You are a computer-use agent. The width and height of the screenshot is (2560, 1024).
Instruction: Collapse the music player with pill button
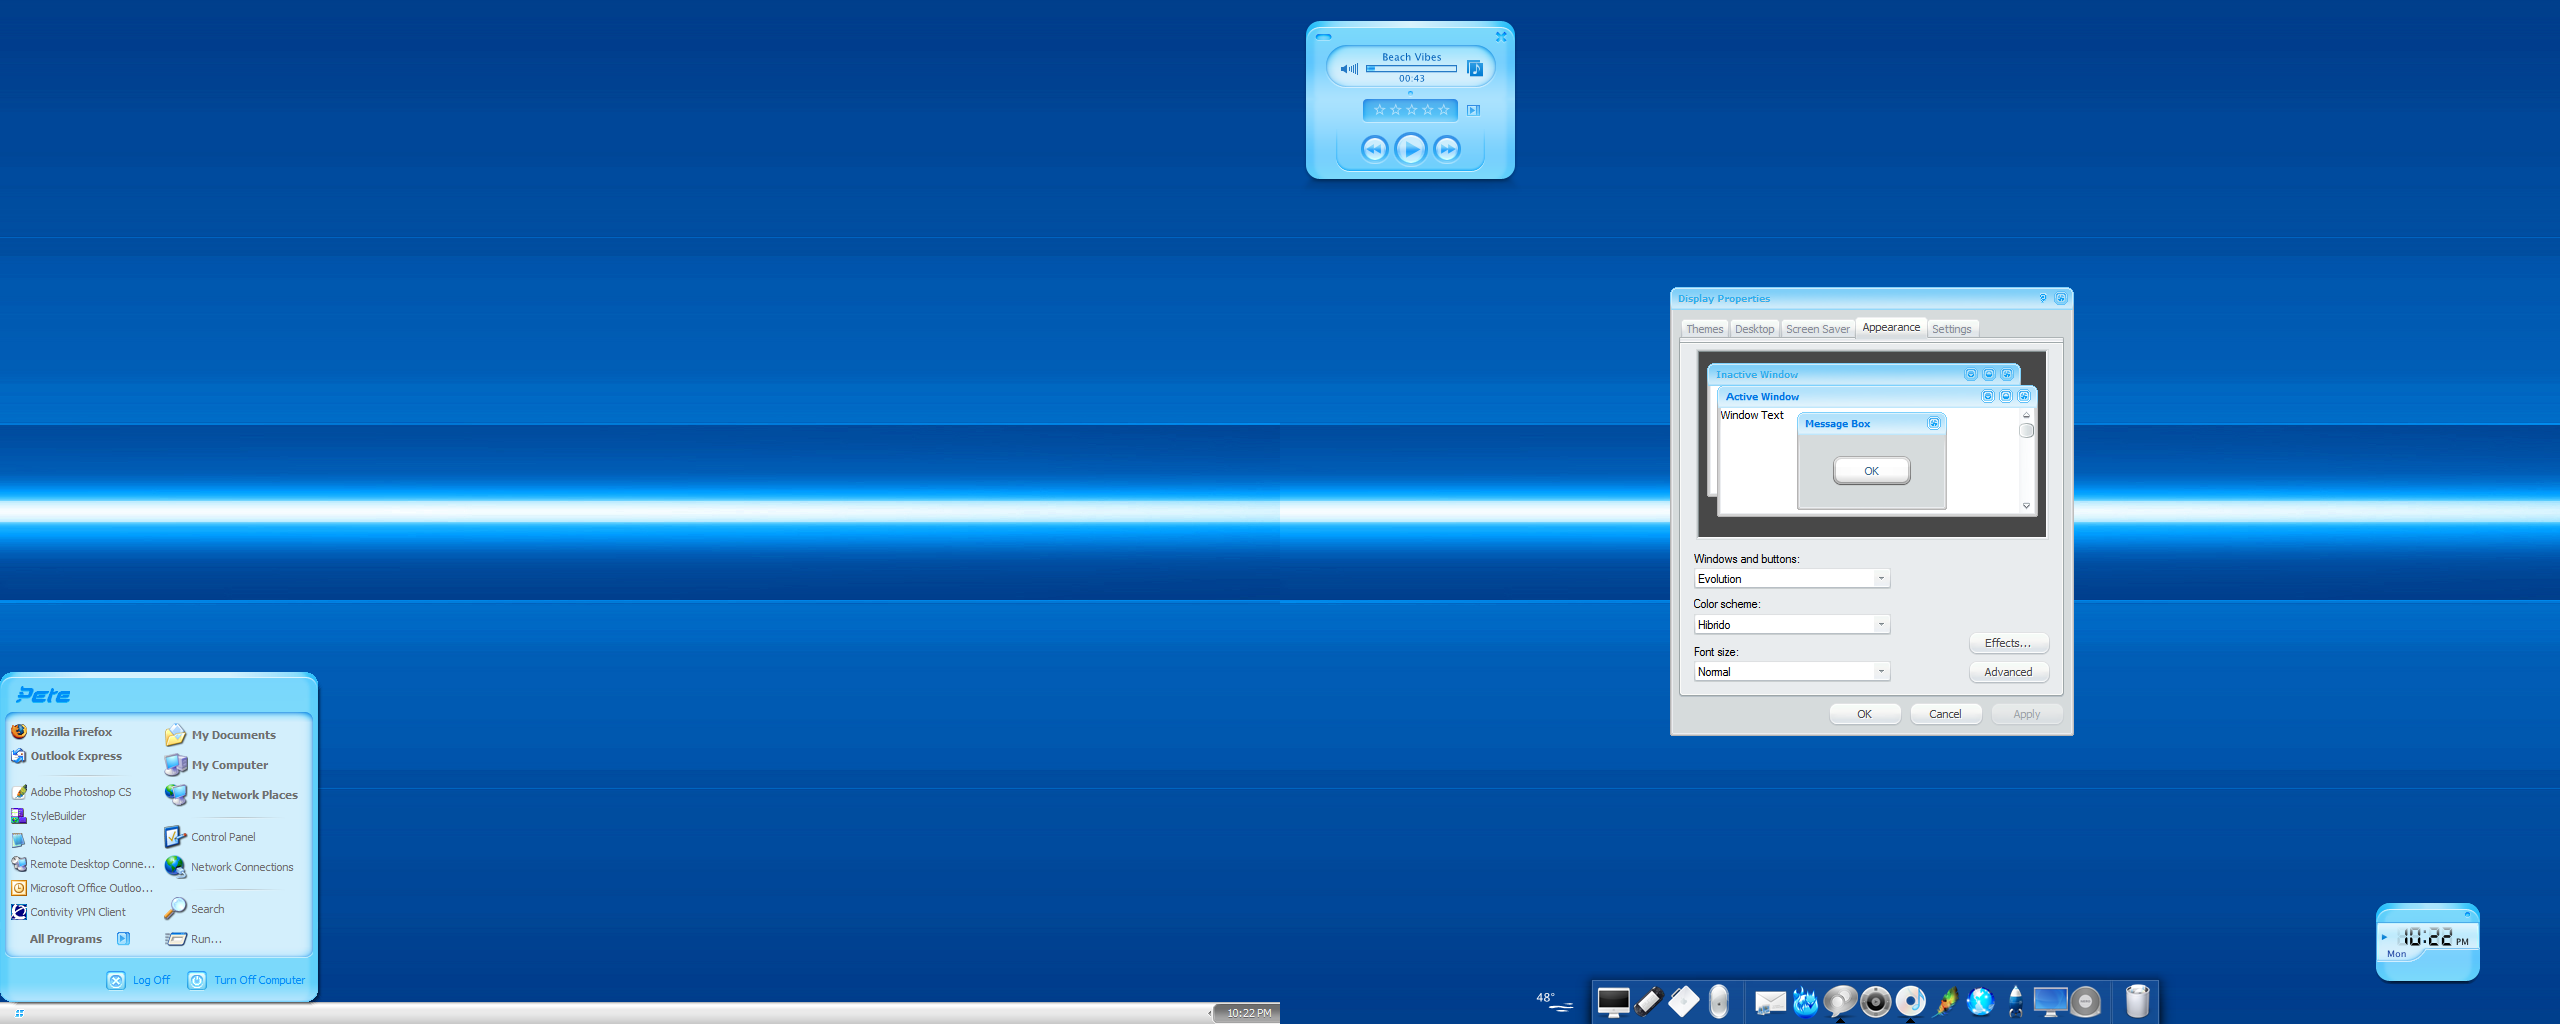point(1323,36)
